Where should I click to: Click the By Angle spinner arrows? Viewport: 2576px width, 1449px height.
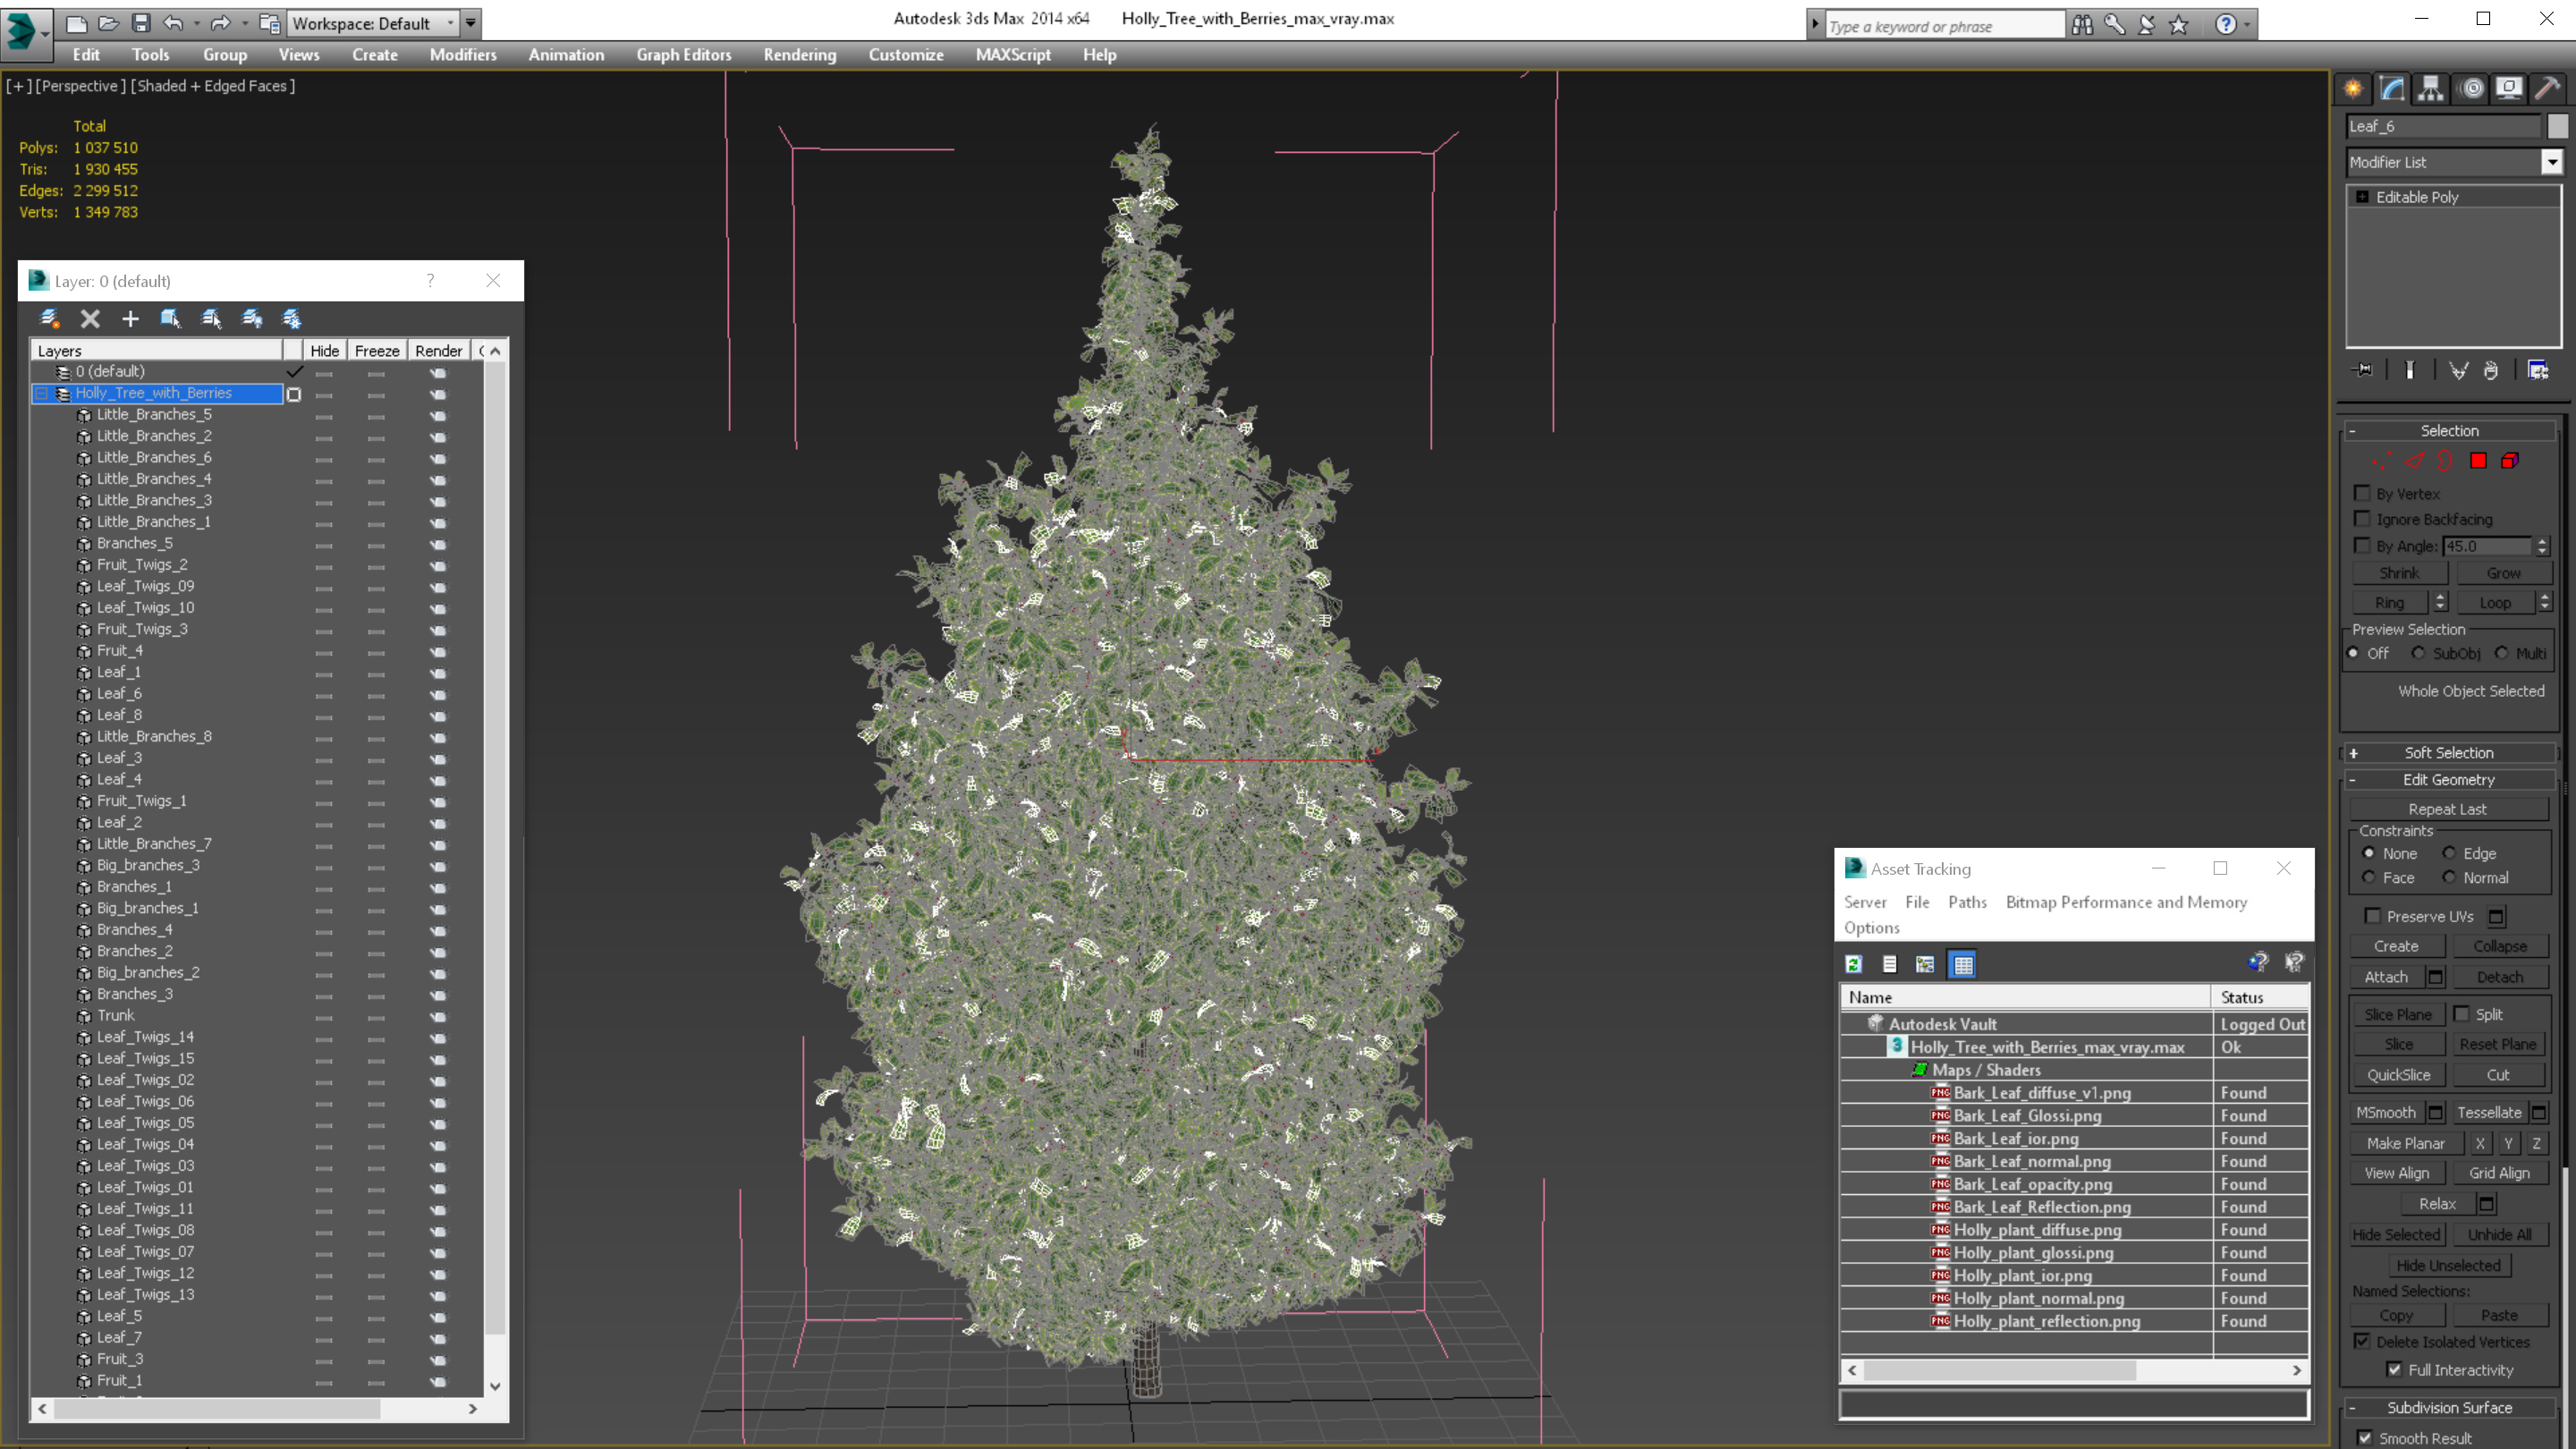point(2542,546)
